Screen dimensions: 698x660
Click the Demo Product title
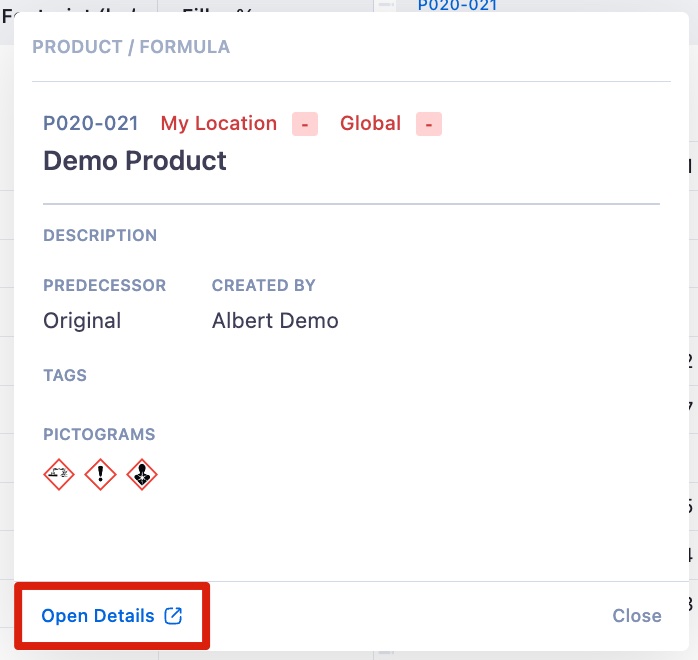tap(135, 161)
